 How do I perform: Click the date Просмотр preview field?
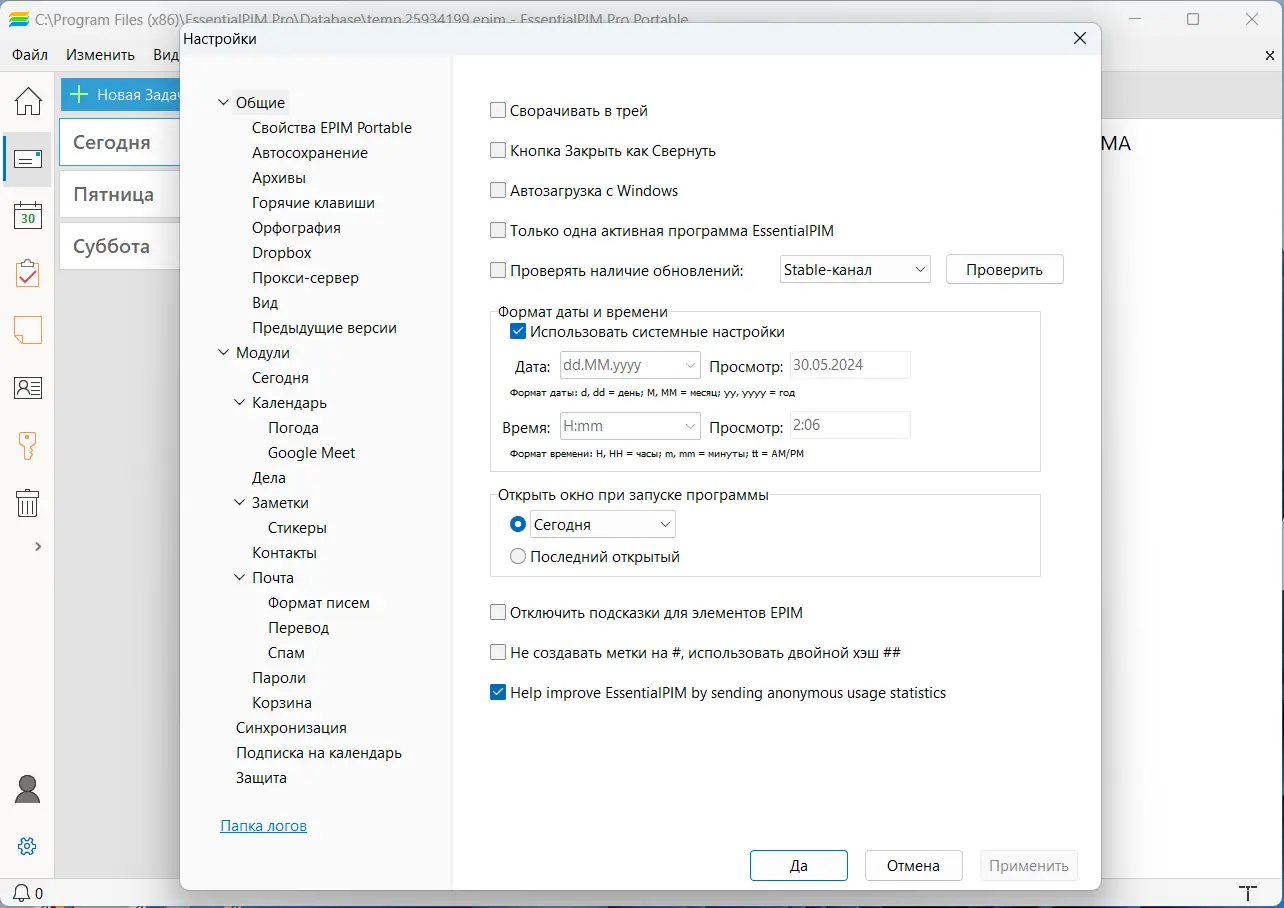click(x=850, y=365)
